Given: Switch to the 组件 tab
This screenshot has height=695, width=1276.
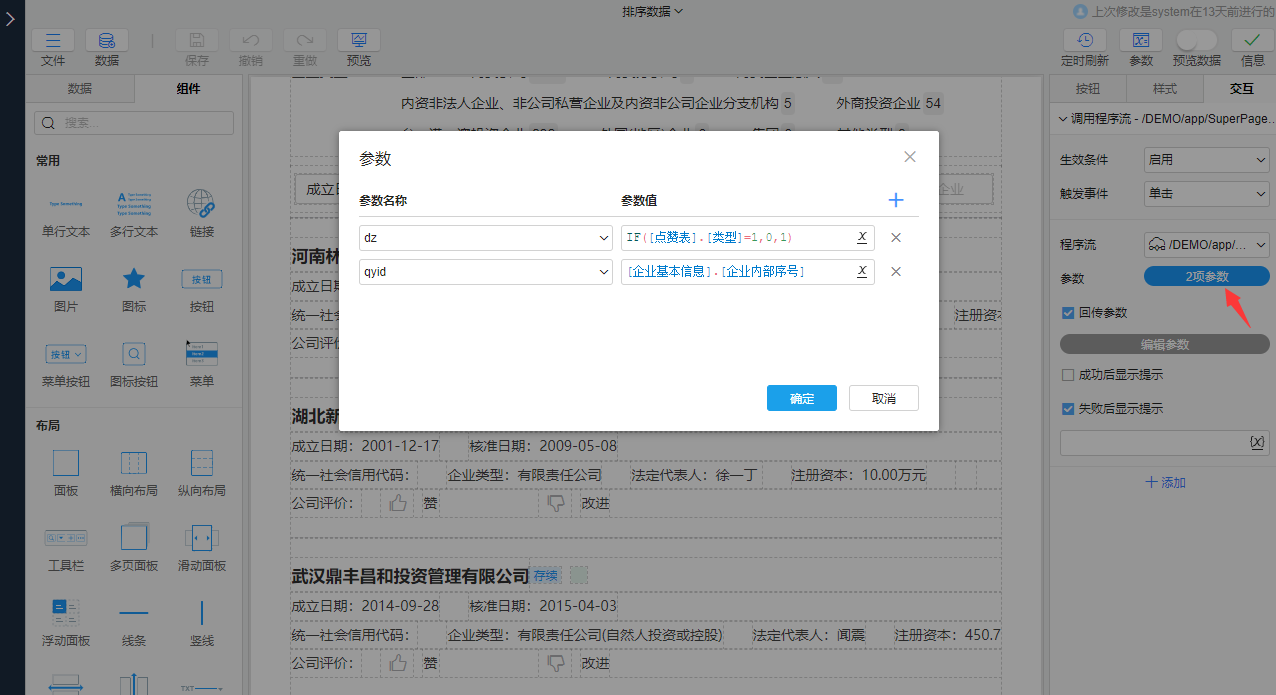Looking at the screenshot, I should point(187,88).
